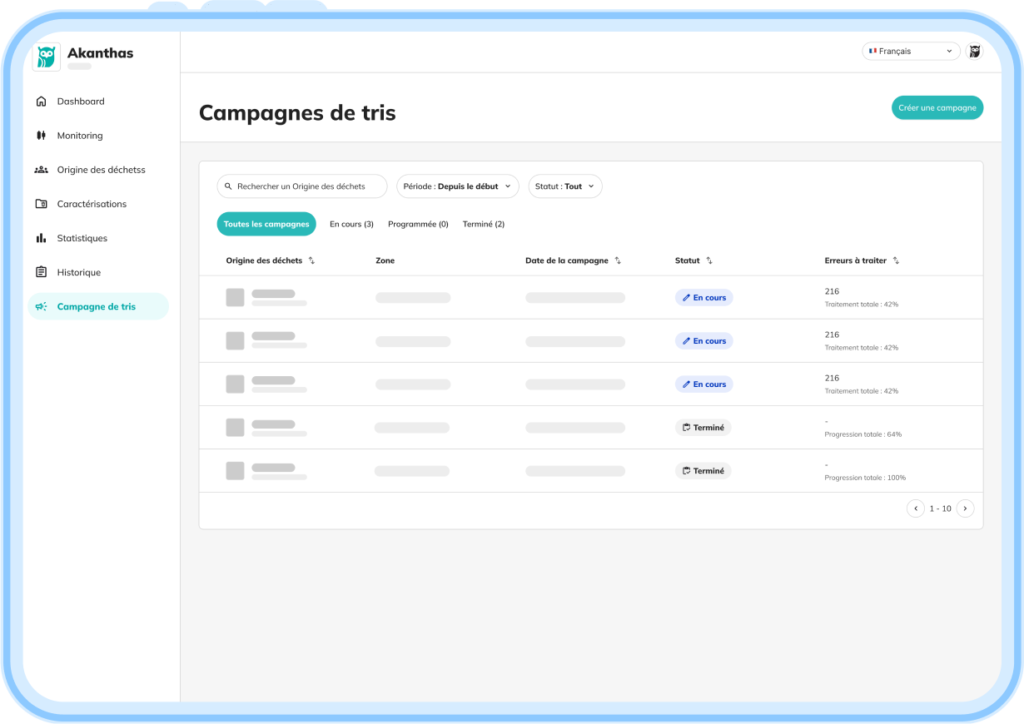The image size is (1024, 724).
Task: Go to previous page arrow
Action: (x=916, y=509)
